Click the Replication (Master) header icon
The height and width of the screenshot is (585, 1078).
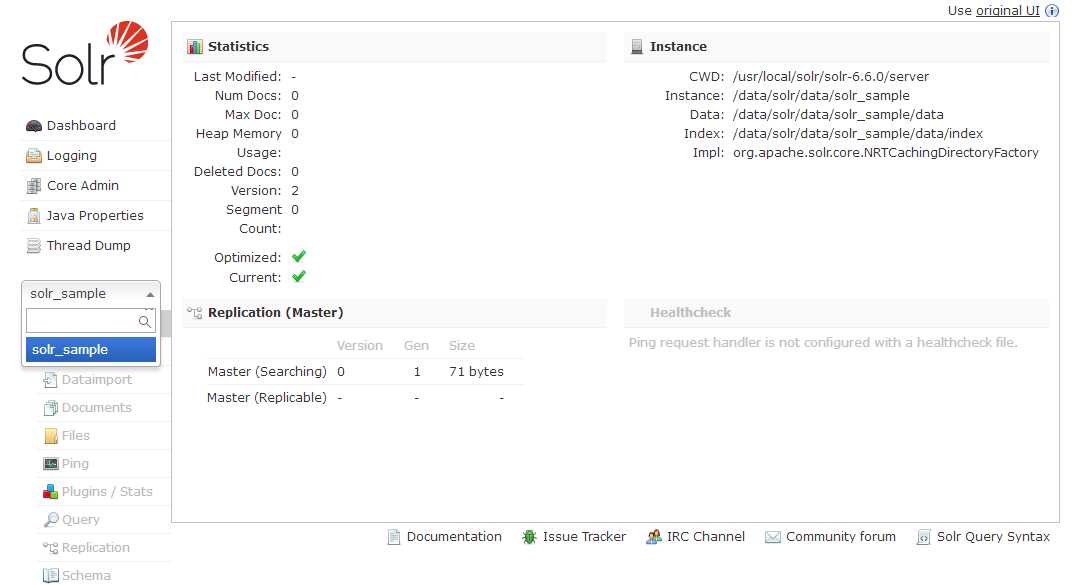pyautogui.click(x=195, y=313)
